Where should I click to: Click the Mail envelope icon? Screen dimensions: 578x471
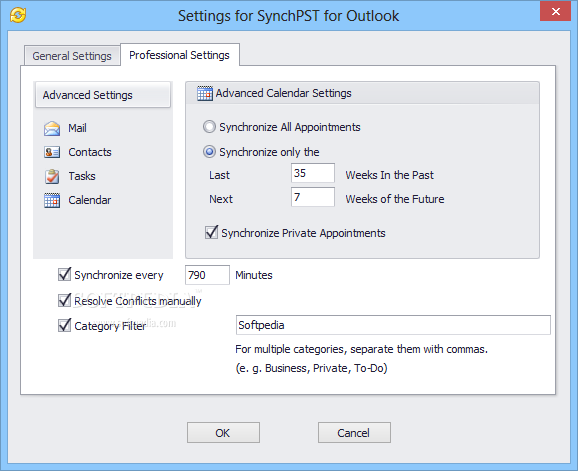click(52, 129)
